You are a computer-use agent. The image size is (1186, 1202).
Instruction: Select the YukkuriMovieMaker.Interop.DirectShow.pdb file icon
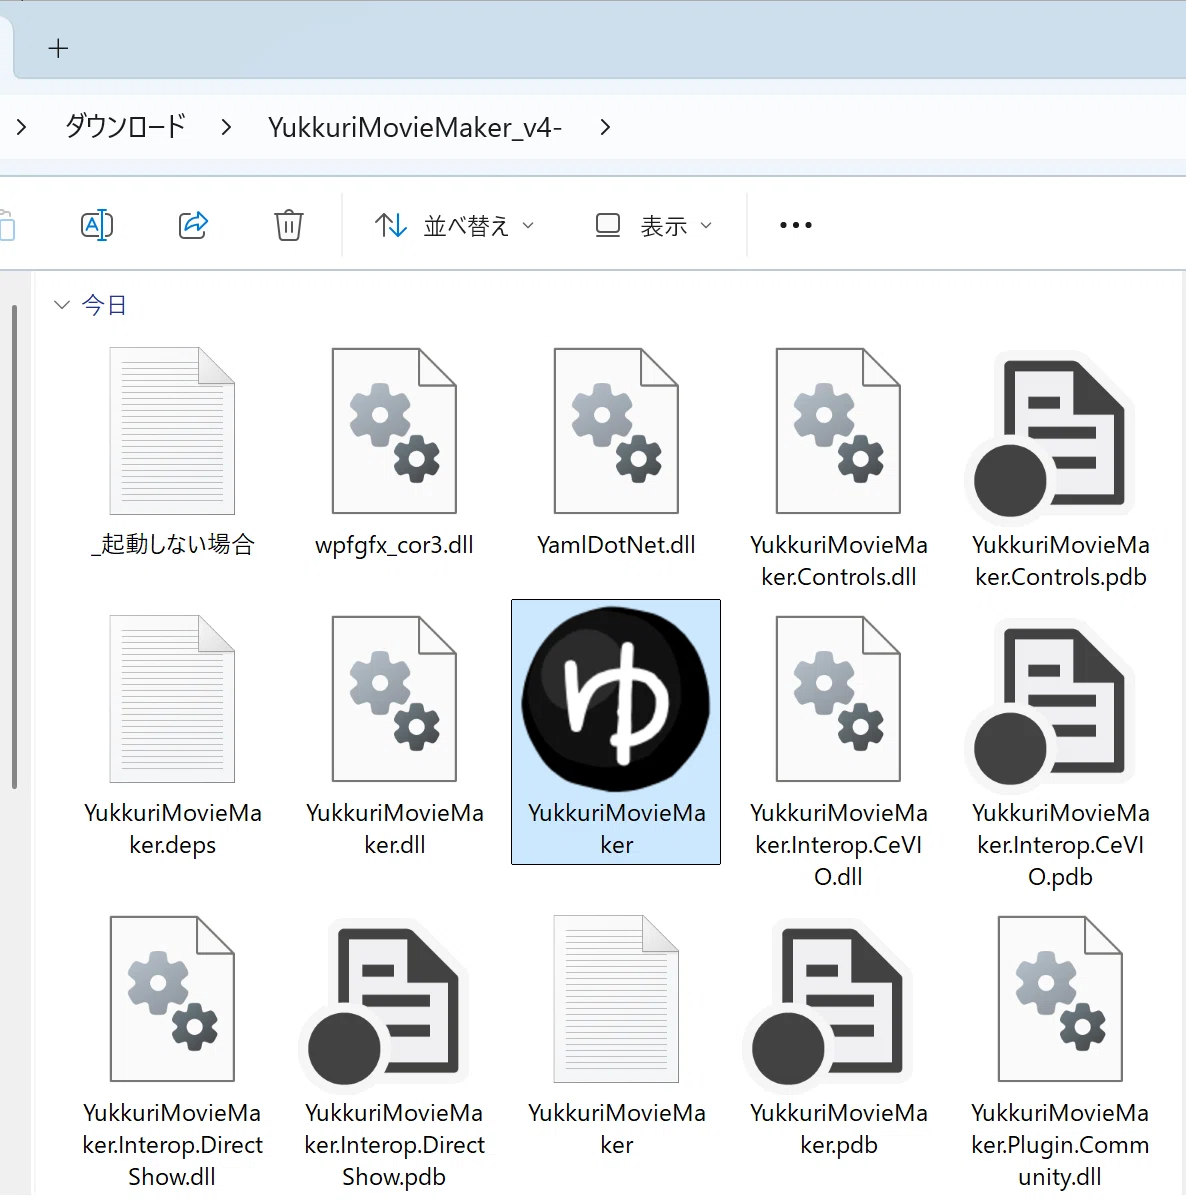pos(384,1006)
